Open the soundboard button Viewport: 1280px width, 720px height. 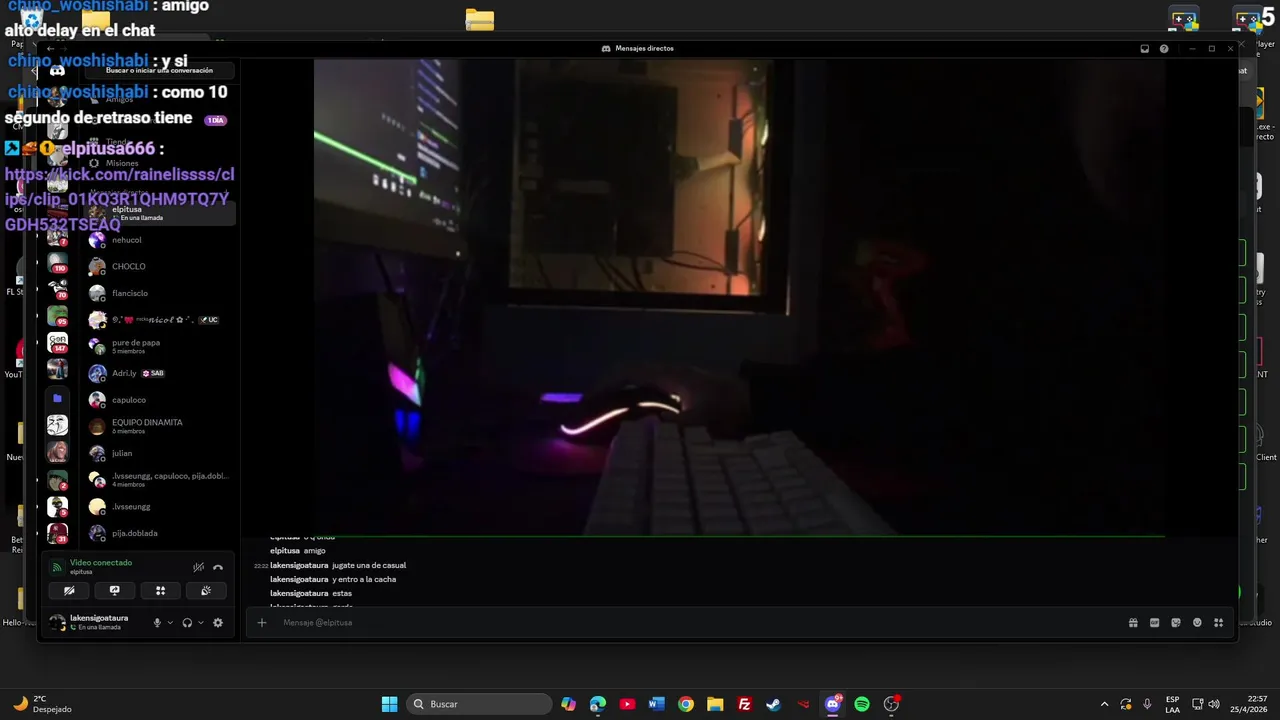pyautogui.click(x=206, y=591)
